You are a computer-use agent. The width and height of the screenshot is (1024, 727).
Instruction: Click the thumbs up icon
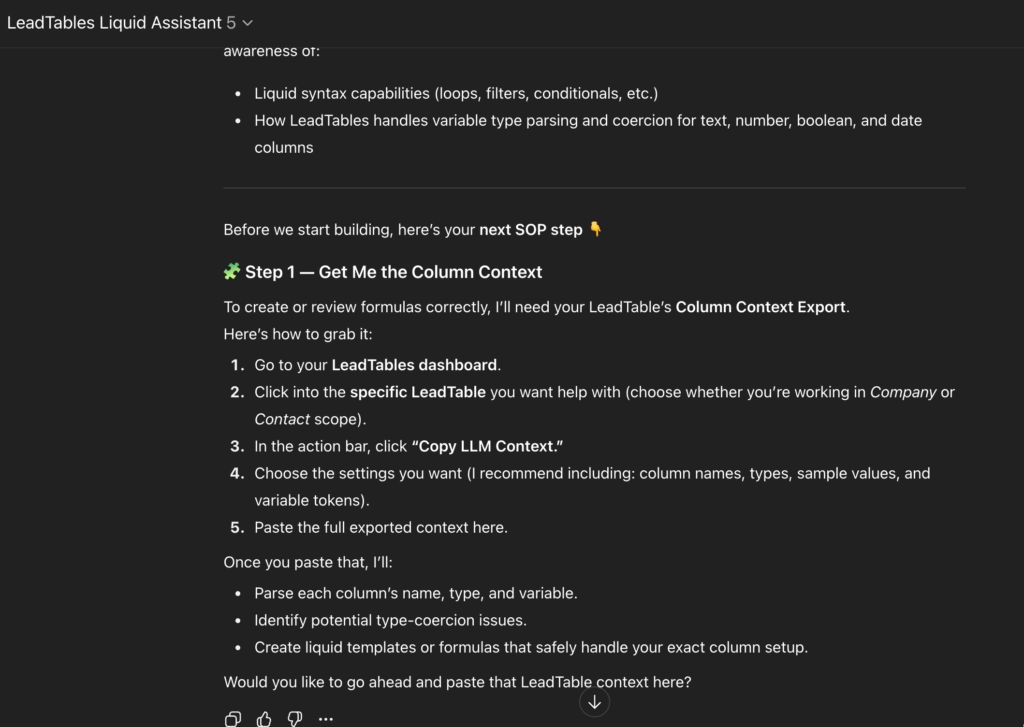[x=264, y=718]
